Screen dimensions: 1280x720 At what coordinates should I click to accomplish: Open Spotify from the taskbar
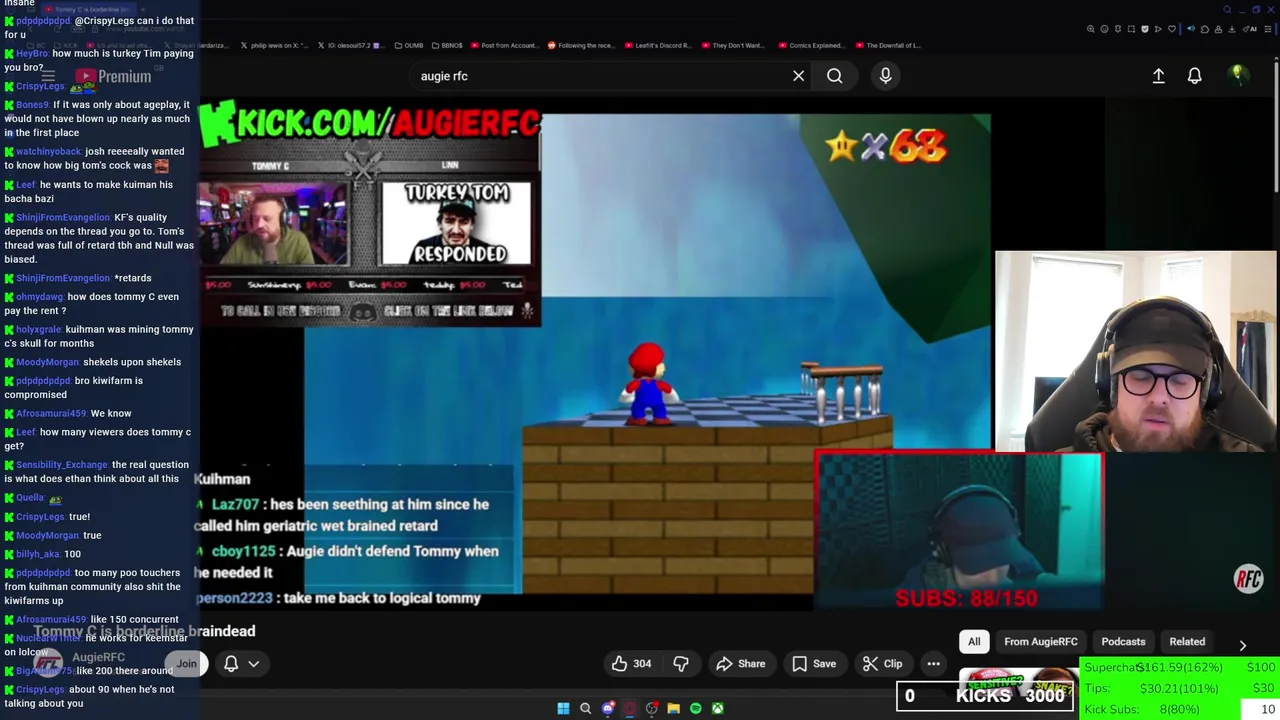695,708
